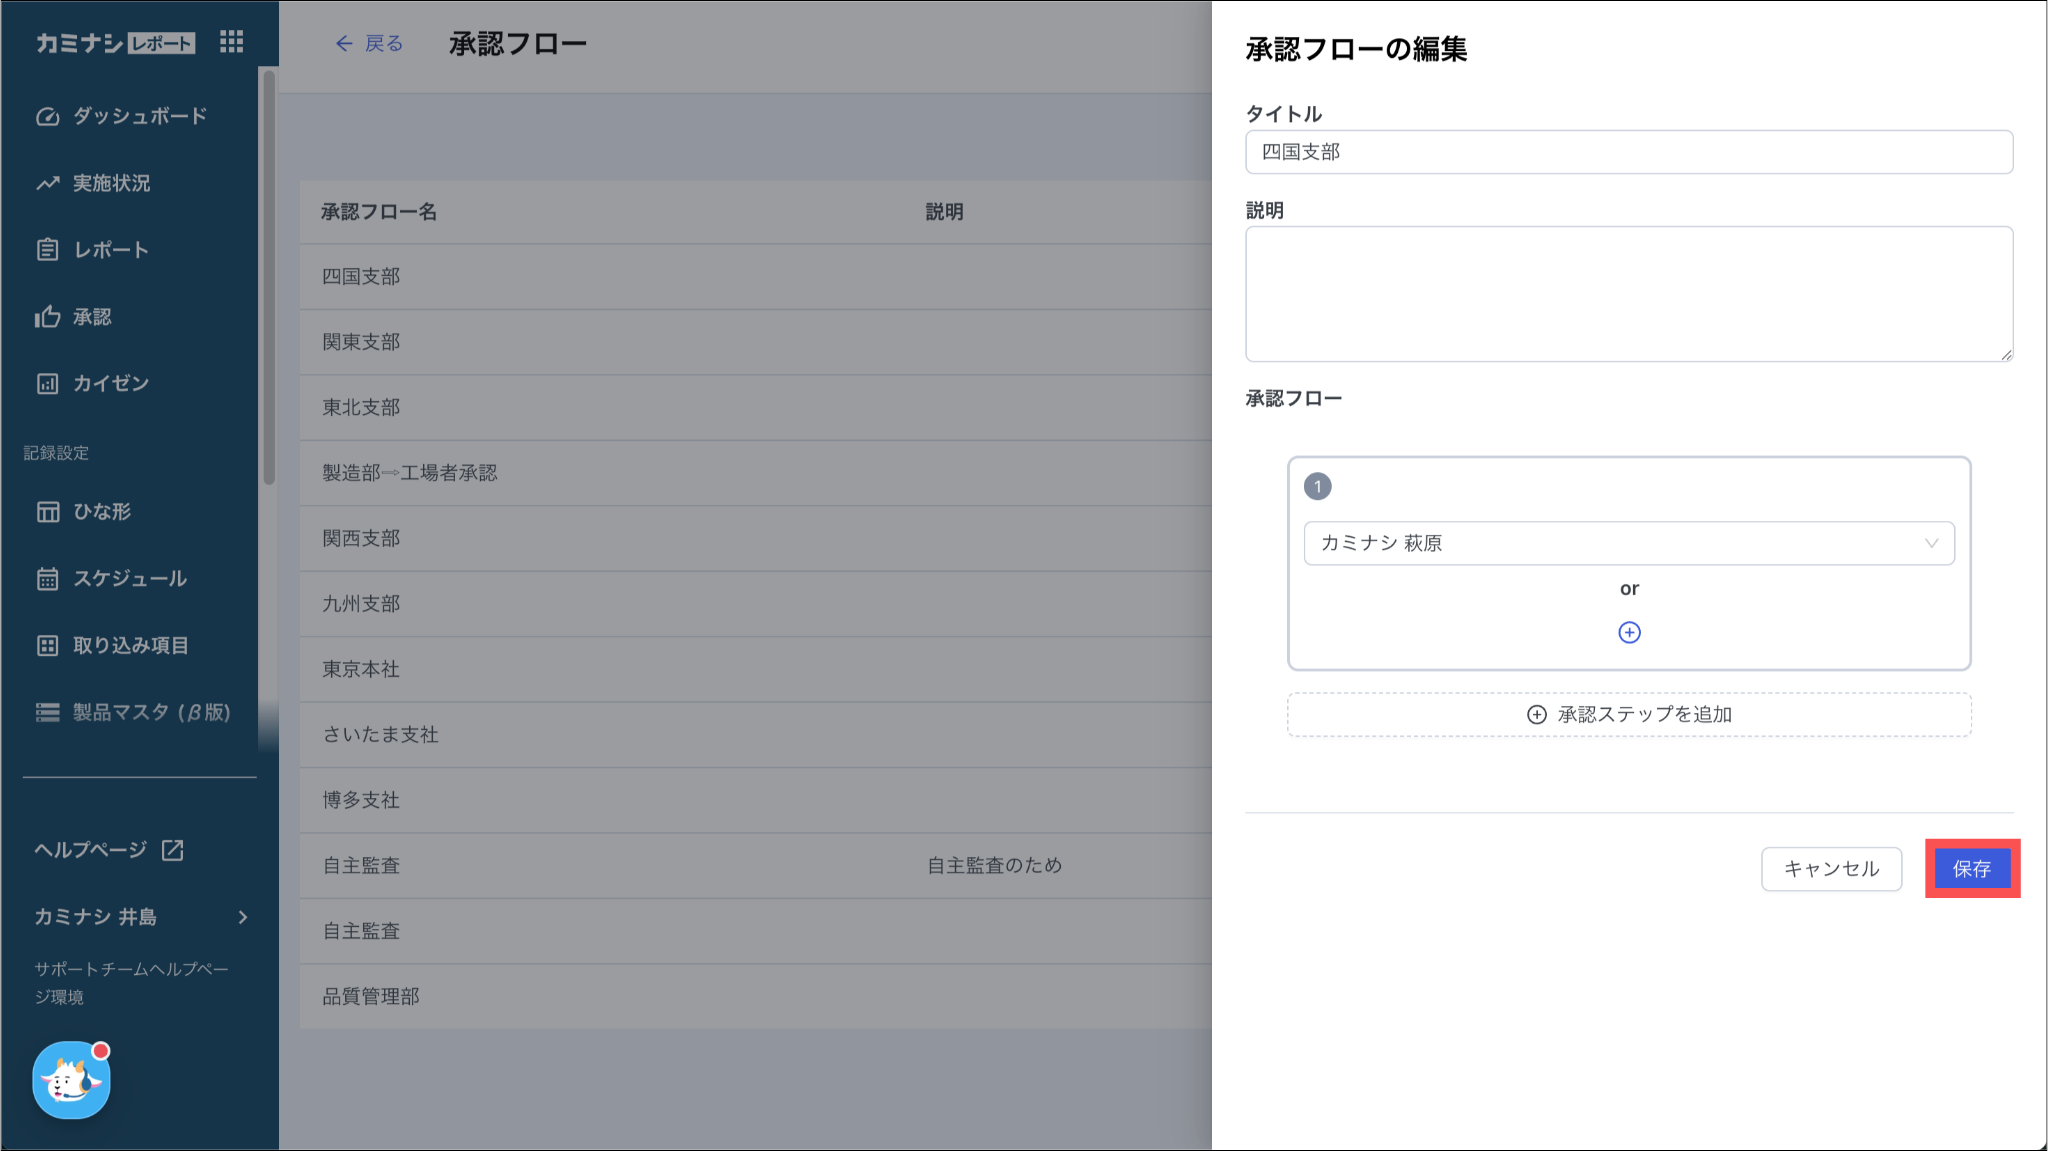This screenshot has height=1151, width=2048.
Task: Click the Schedule calendar icon
Action: (x=47, y=579)
